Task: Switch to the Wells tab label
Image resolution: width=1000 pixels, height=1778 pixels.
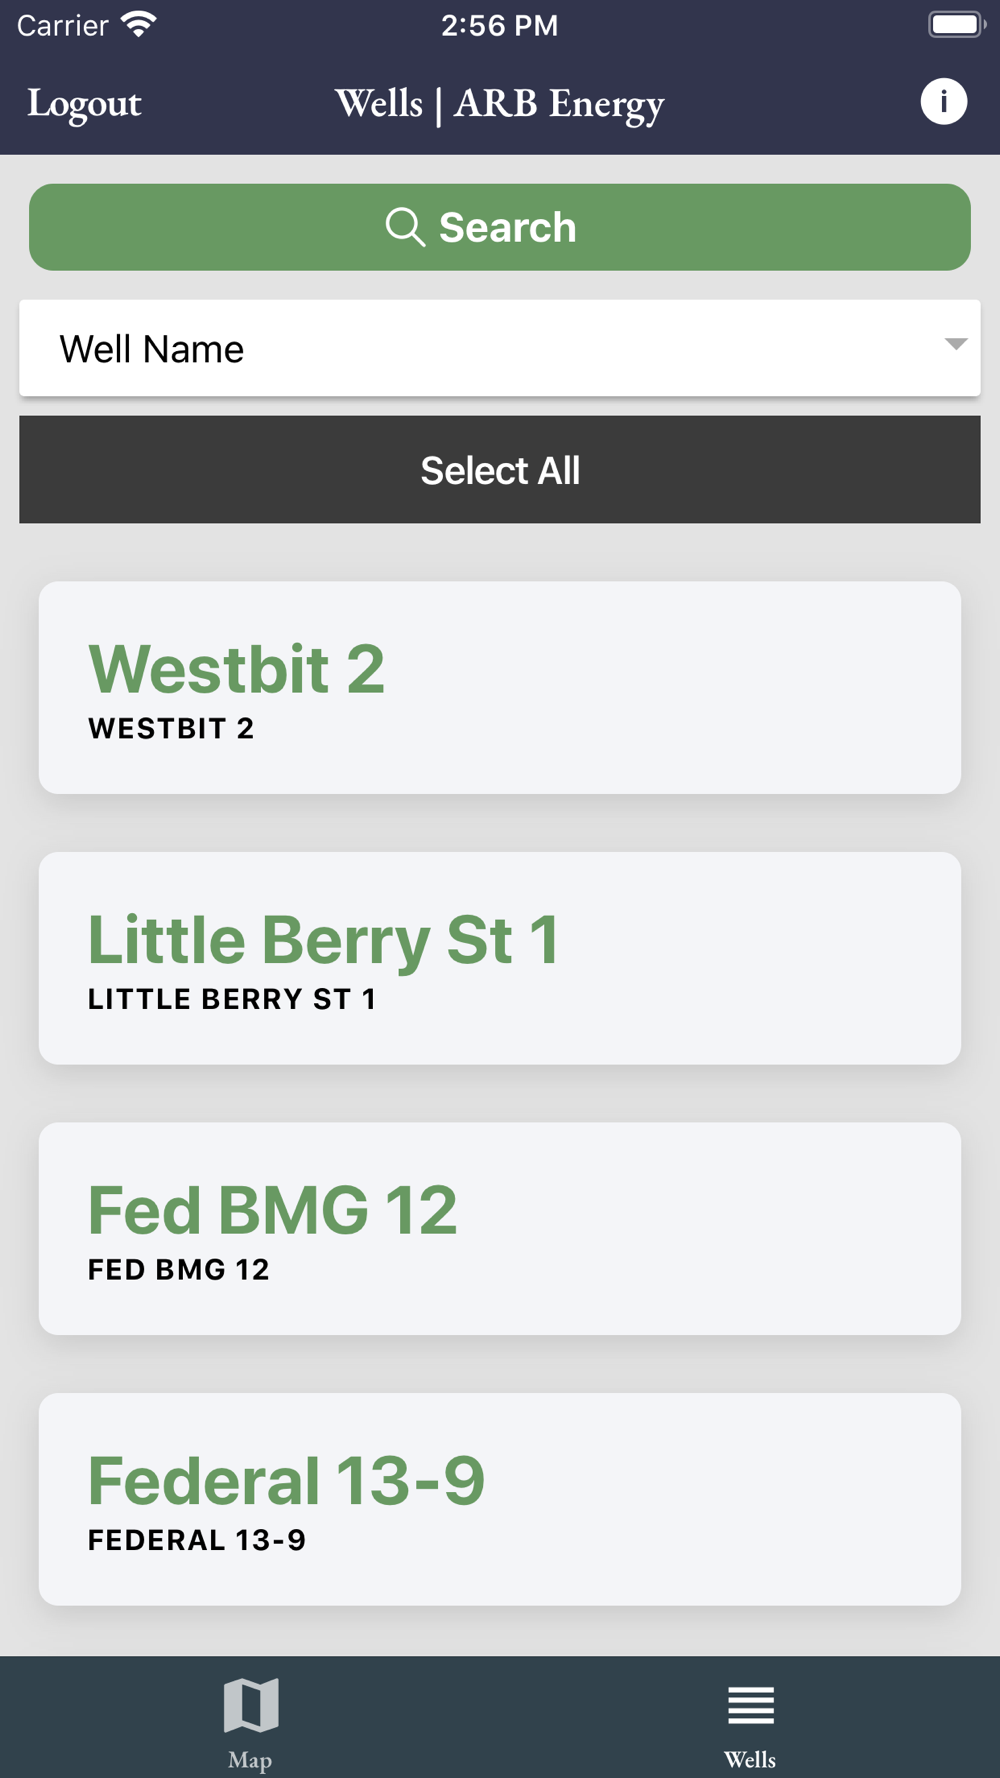Action: point(750,1759)
